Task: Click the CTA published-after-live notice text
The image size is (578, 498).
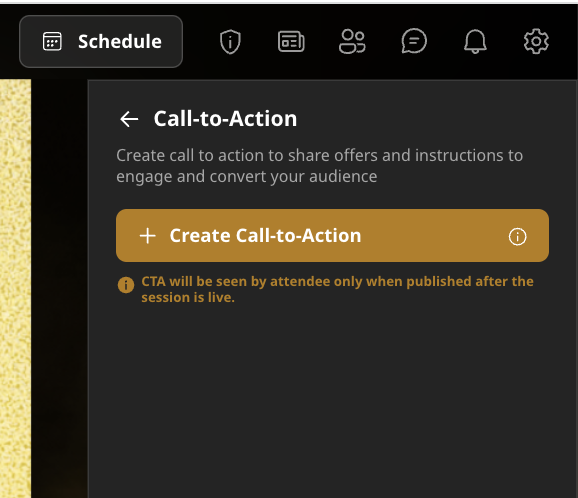Action: tap(337, 289)
